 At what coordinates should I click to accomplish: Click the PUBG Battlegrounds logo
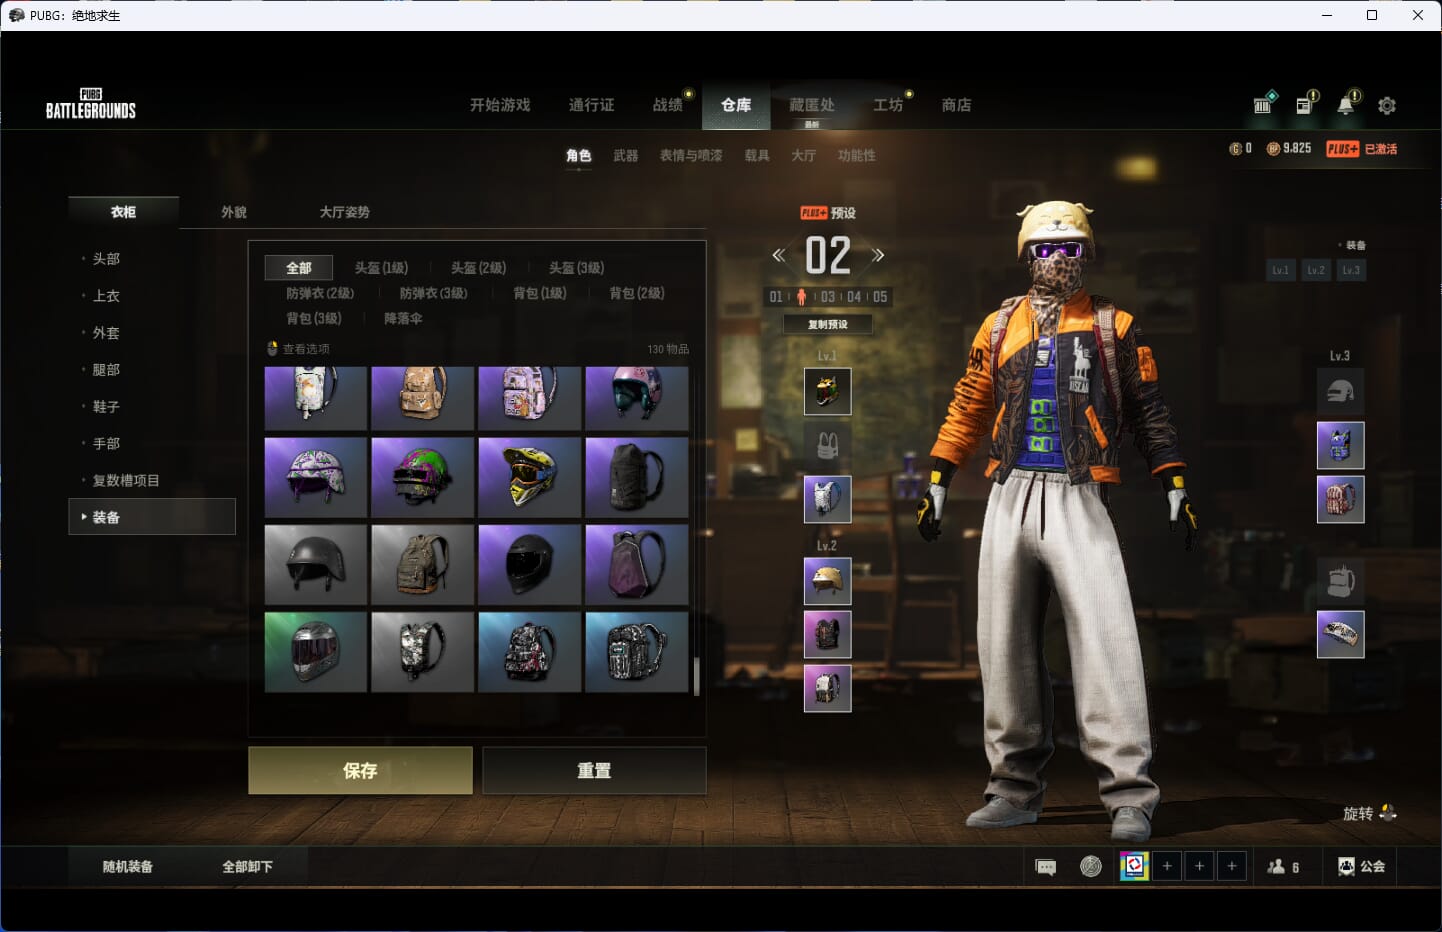pyautogui.click(x=90, y=104)
